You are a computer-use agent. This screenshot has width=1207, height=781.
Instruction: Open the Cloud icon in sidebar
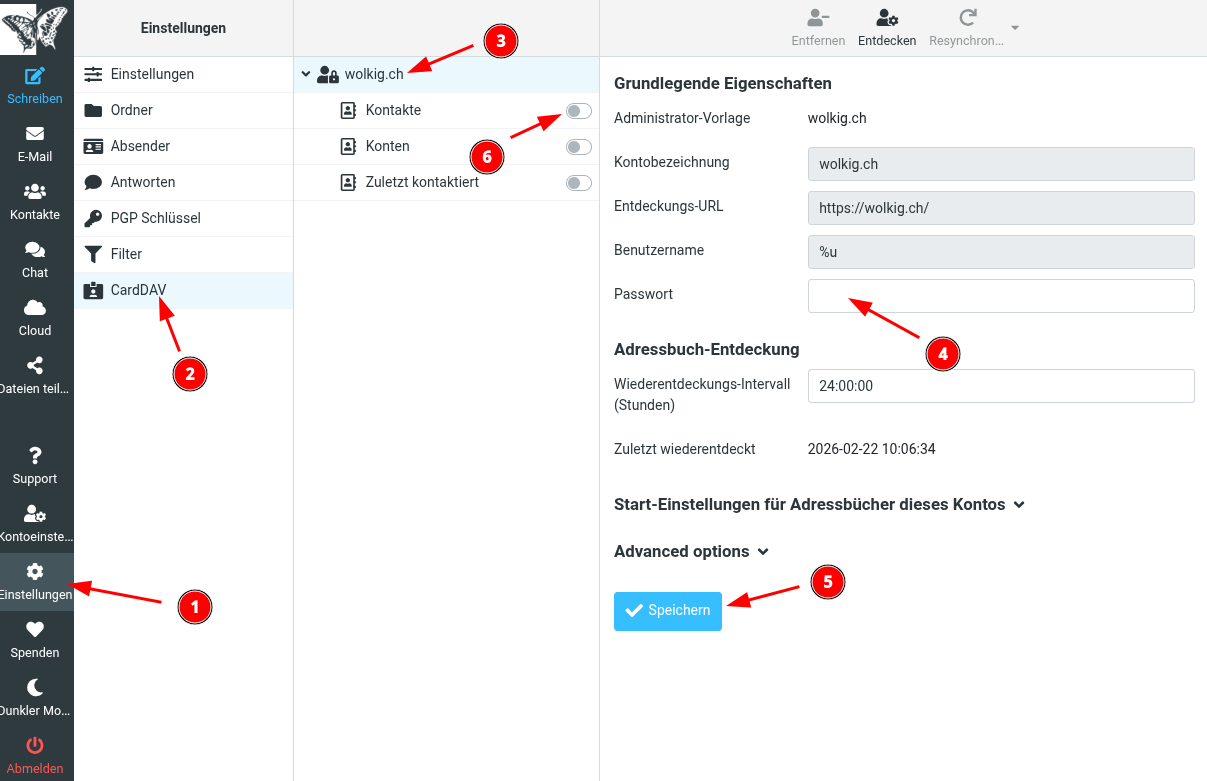coord(35,308)
